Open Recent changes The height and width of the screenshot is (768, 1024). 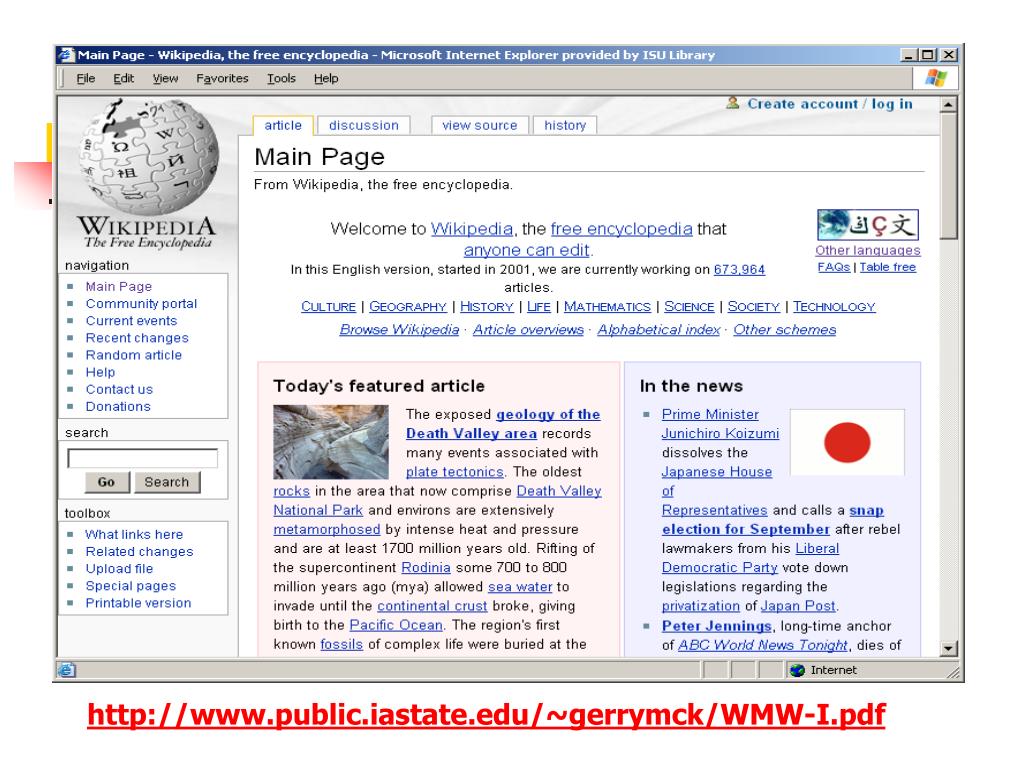click(x=137, y=338)
